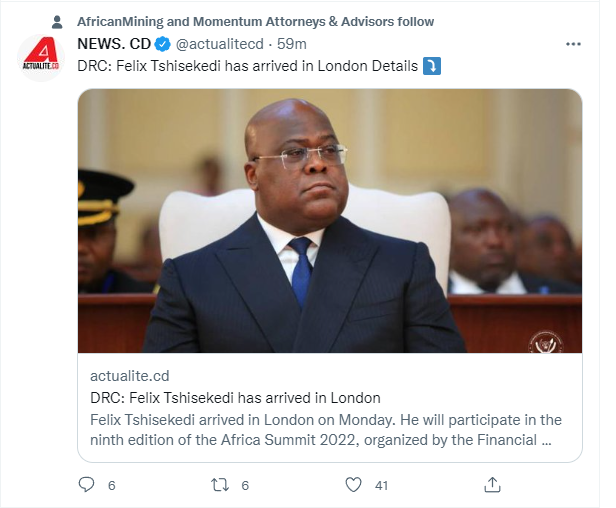The width and height of the screenshot is (616, 508).
Task: Click the reply speech bubble icon
Action: point(87,484)
